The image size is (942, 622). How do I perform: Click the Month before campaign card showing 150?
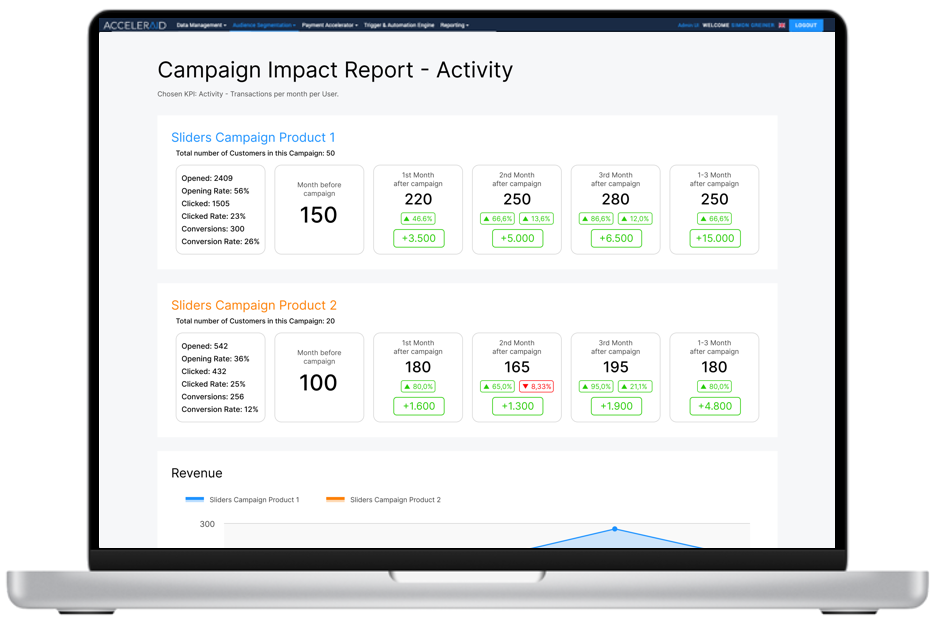pos(318,208)
